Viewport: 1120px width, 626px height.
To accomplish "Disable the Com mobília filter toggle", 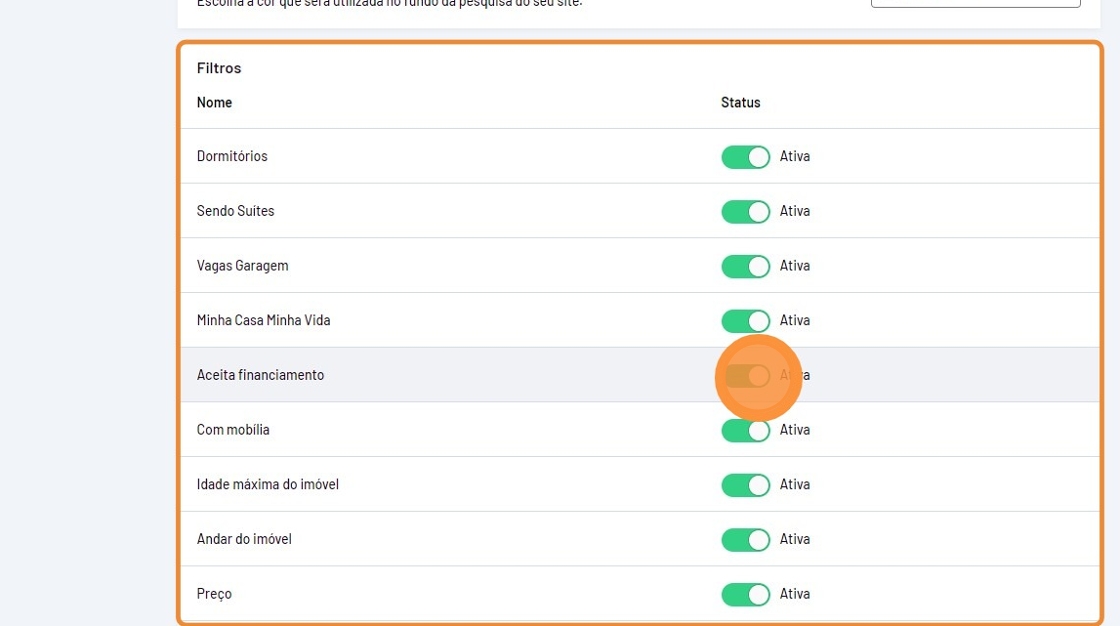I will (x=745, y=430).
